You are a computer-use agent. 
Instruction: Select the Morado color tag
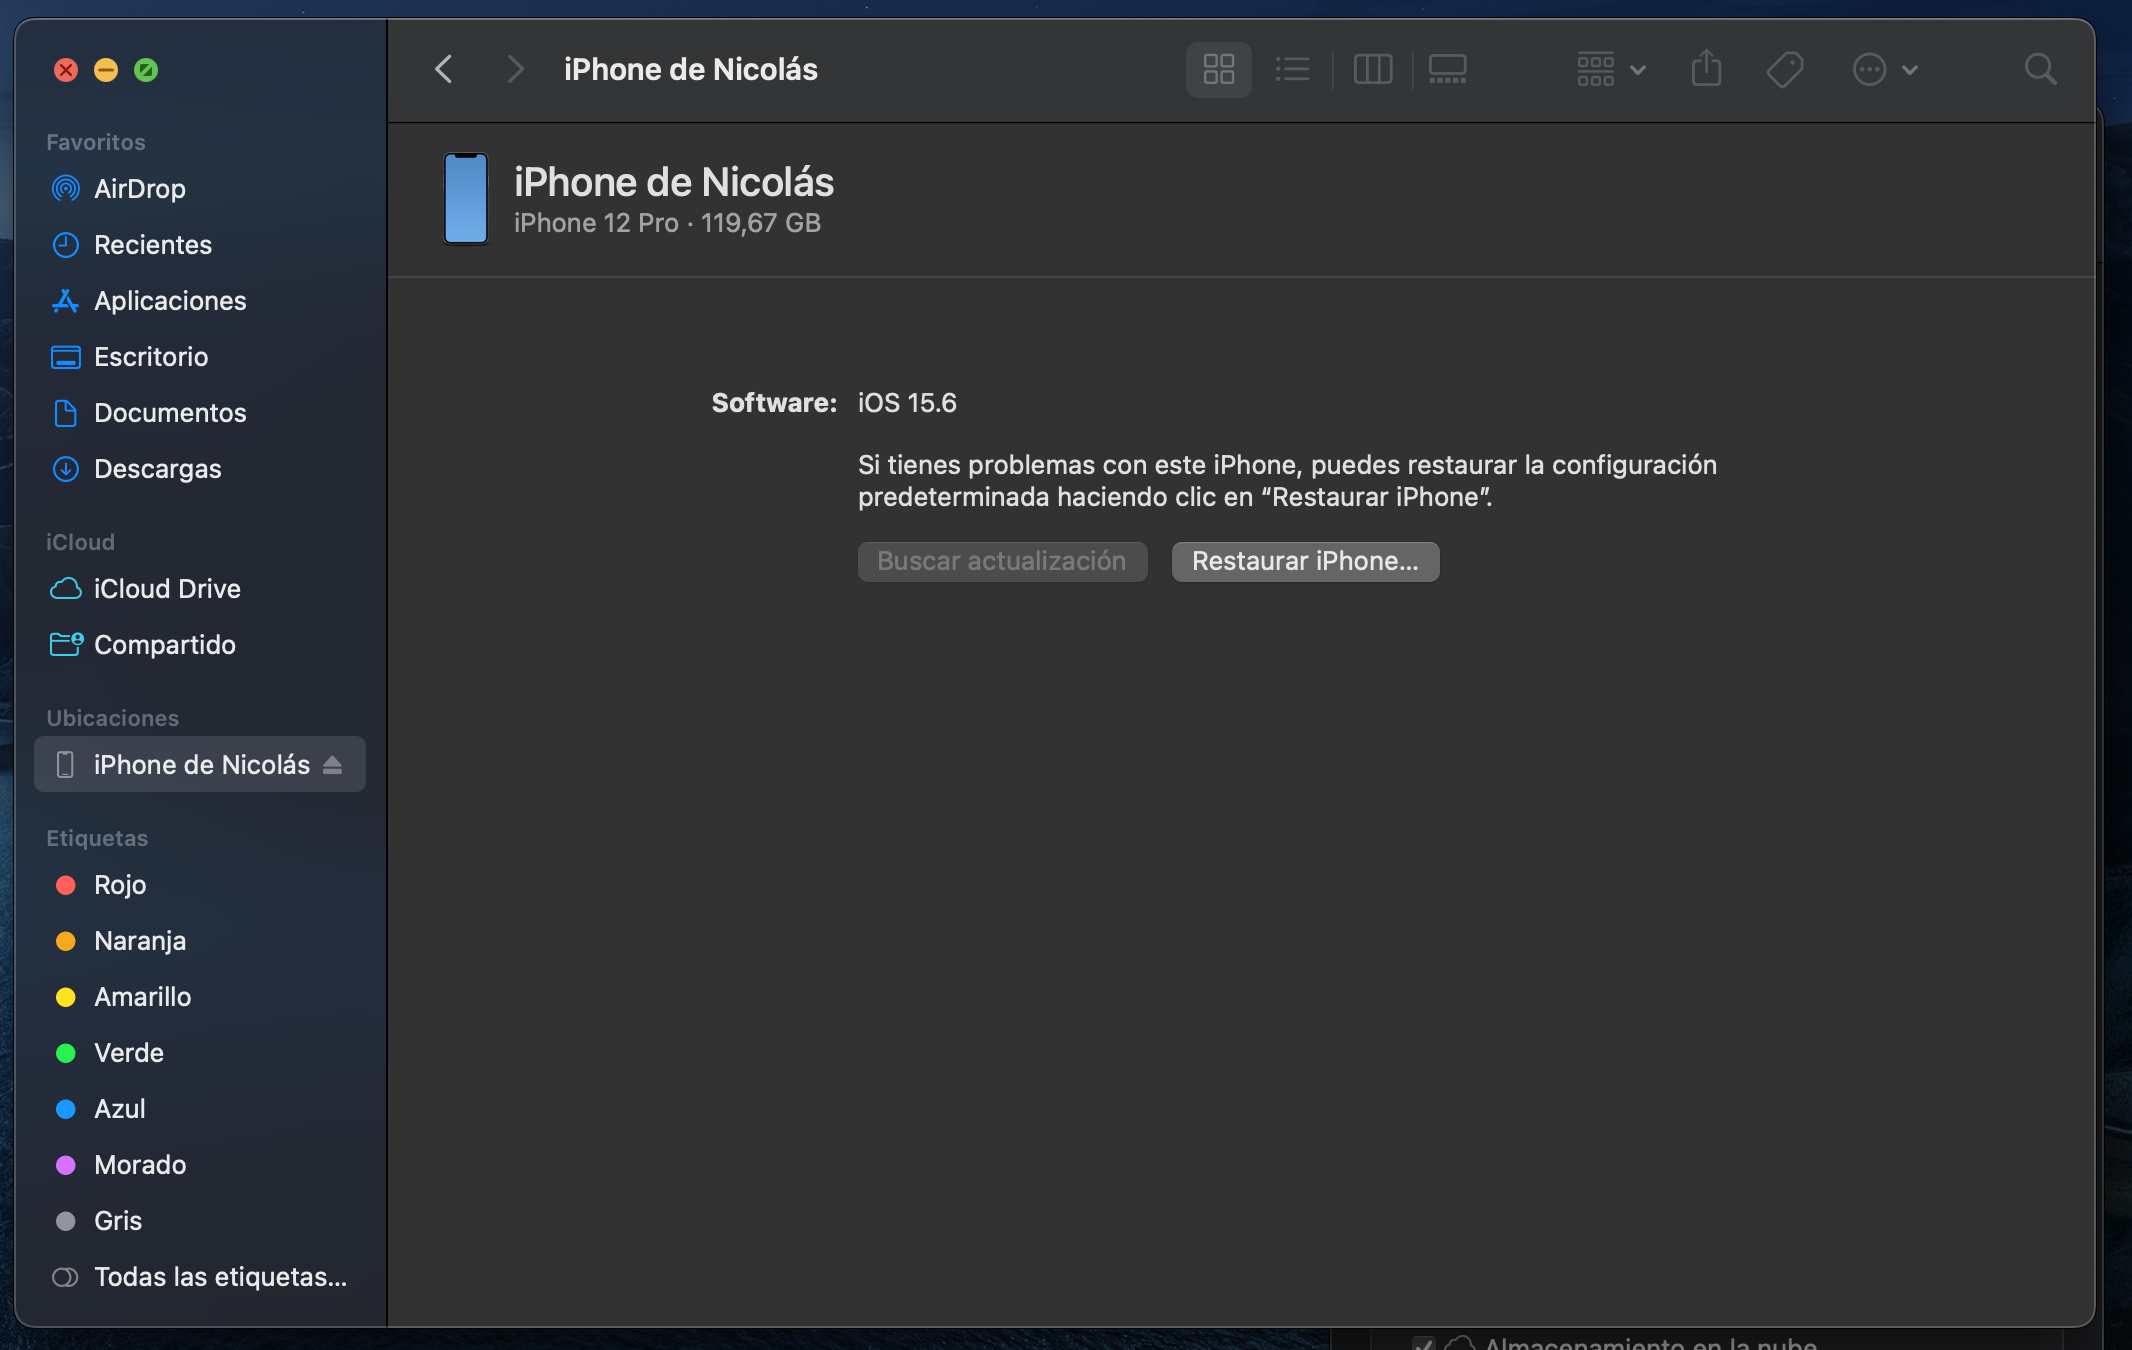click(139, 1165)
